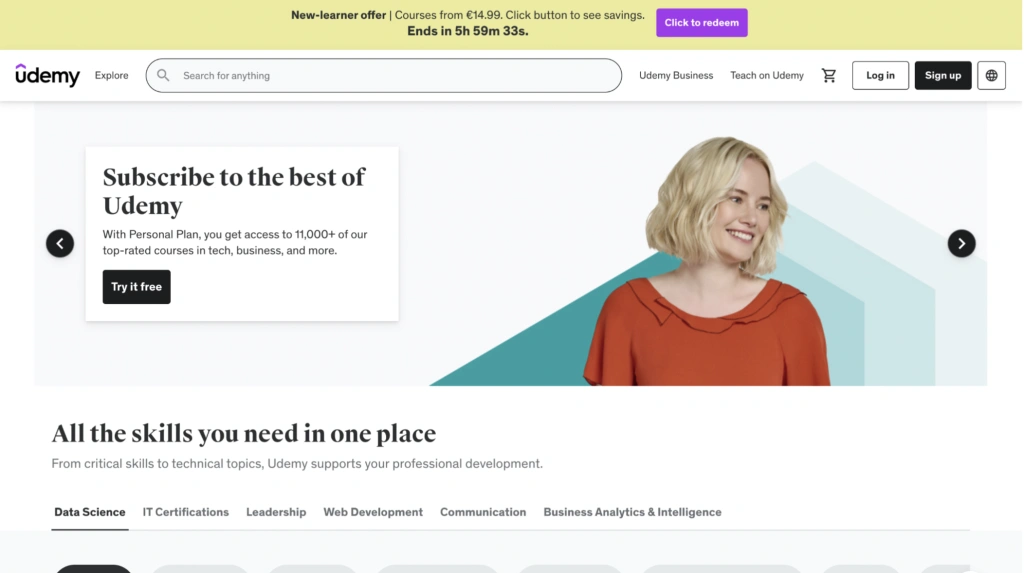
Task: Go to next carousel slide
Action: point(961,244)
